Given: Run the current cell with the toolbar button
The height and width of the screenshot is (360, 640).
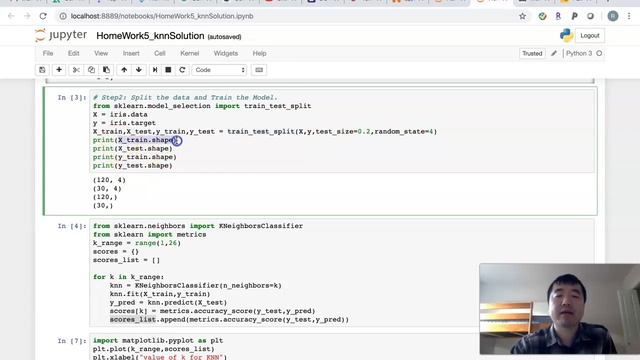Looking at the screenshot, I should [x=155, y=70].
